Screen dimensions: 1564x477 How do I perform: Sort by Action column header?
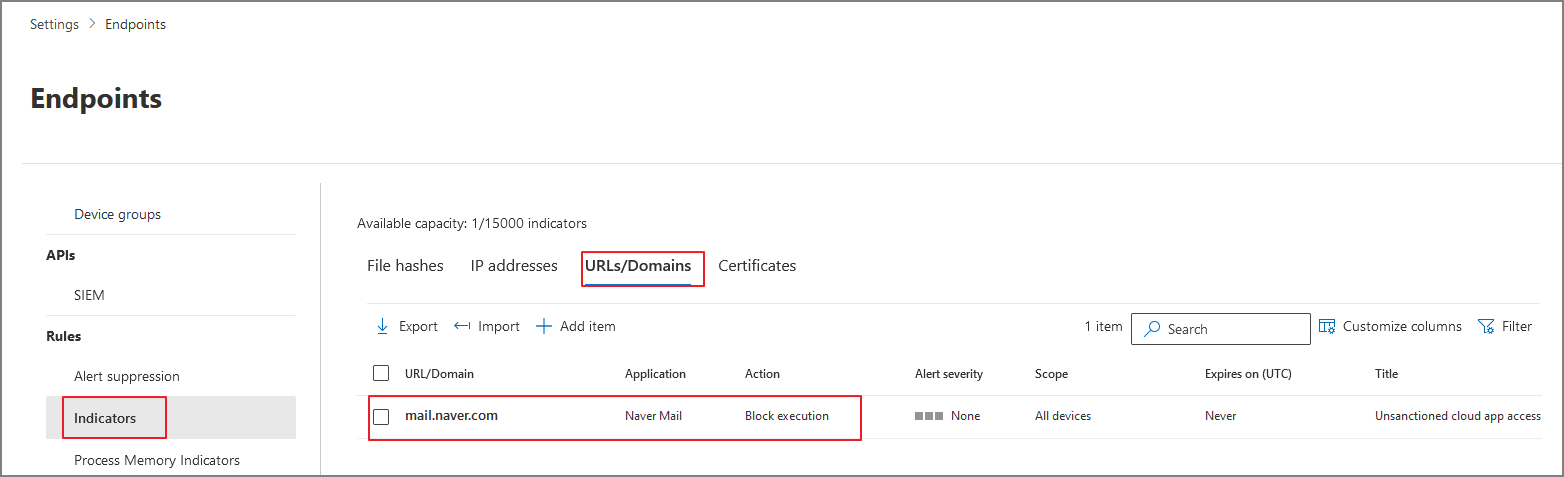pos(762,373)
